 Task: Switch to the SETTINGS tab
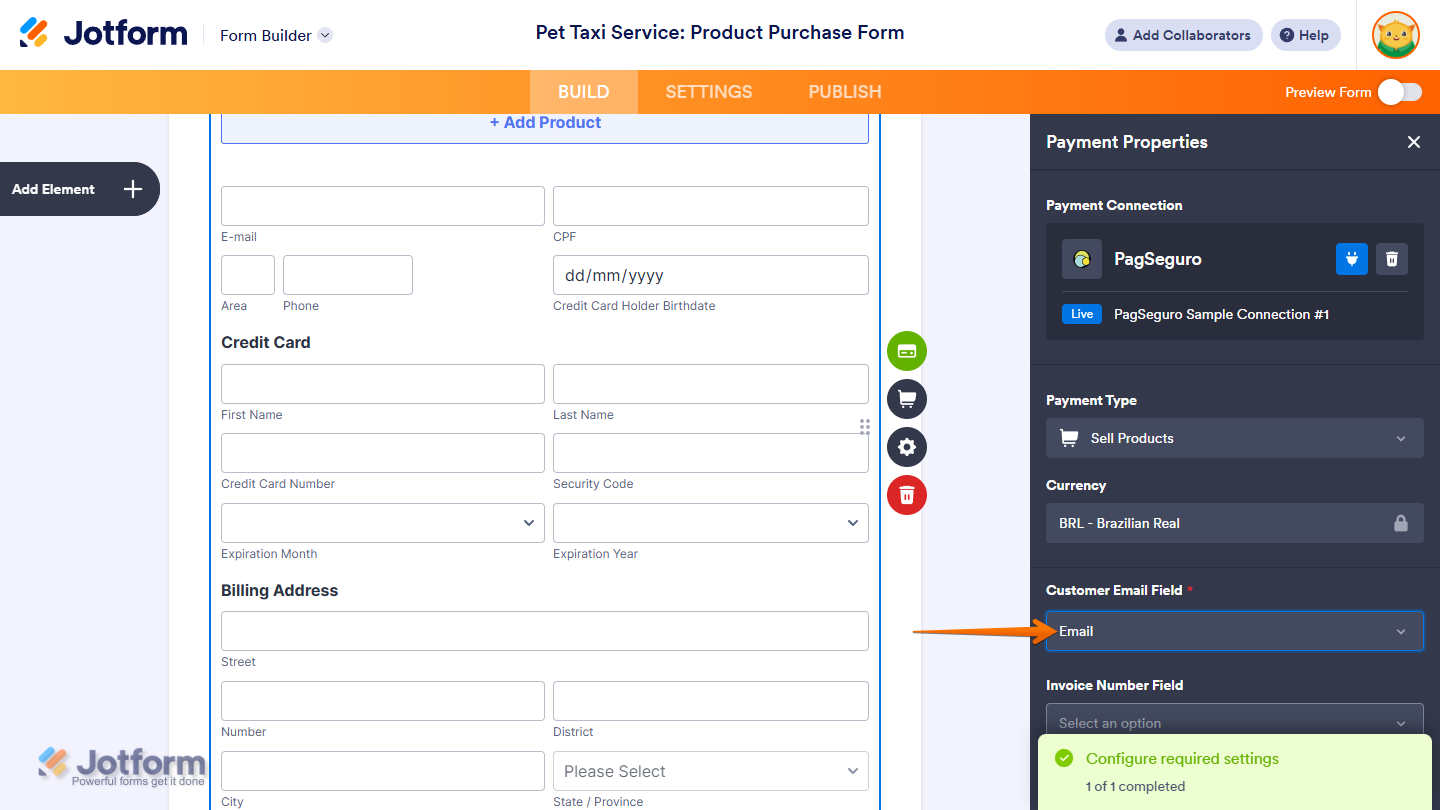pyautogui.click(x=709, y=92)
